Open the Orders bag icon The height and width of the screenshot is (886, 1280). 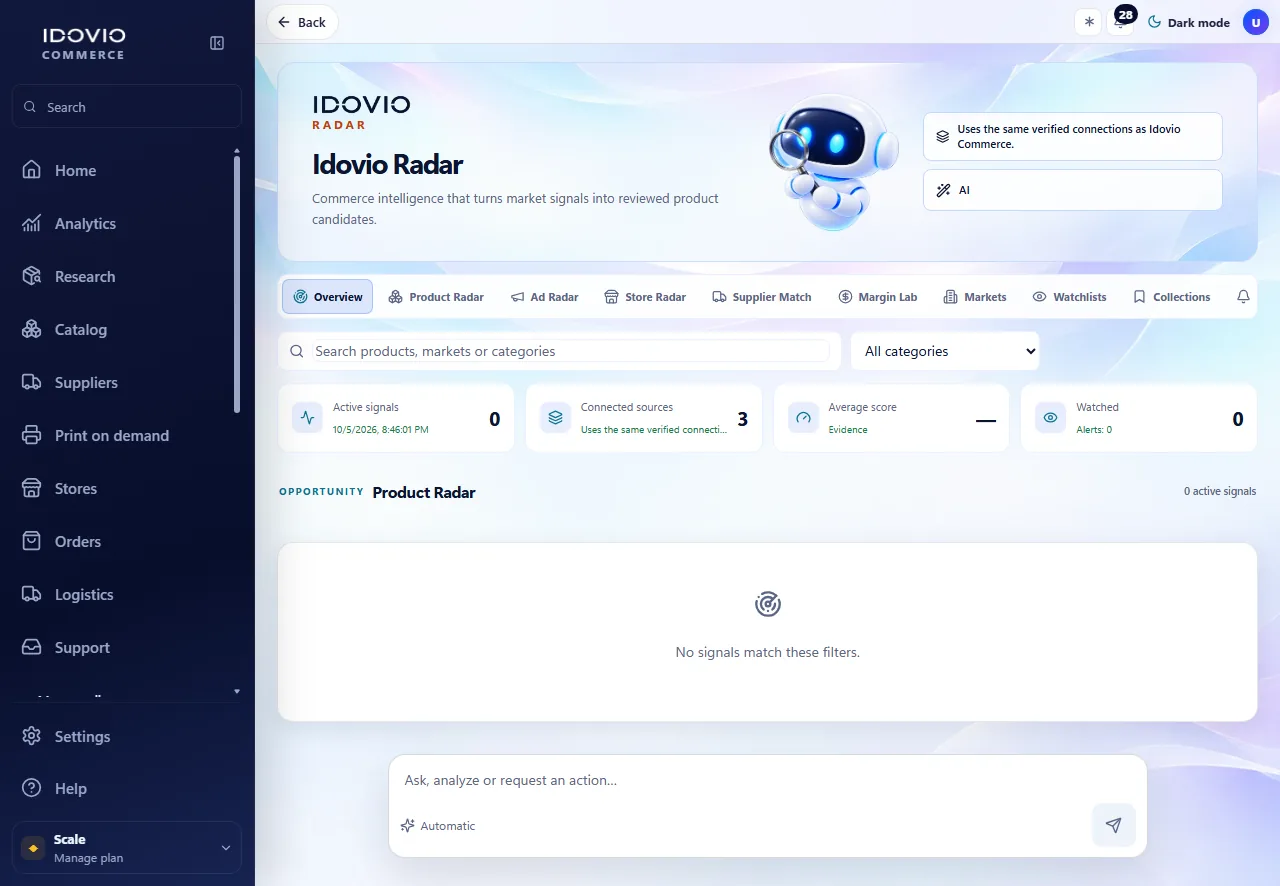(x=32, y=542)
